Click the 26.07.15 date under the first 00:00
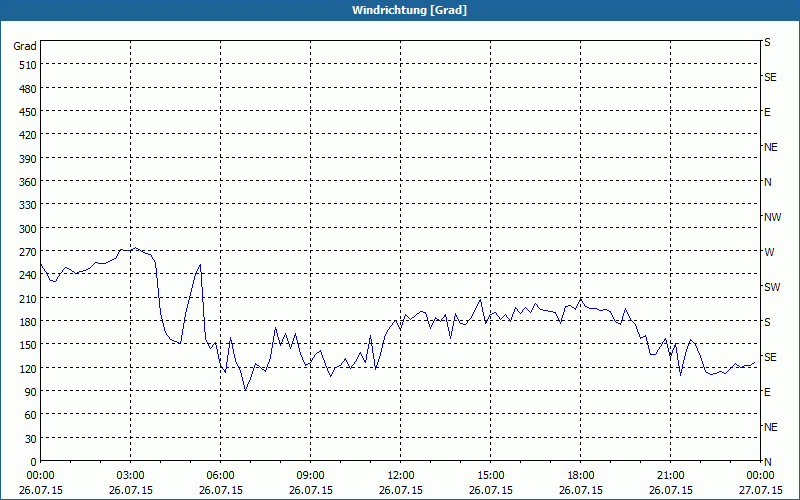This screenshot has height=500, width=800. click(40, 490)
